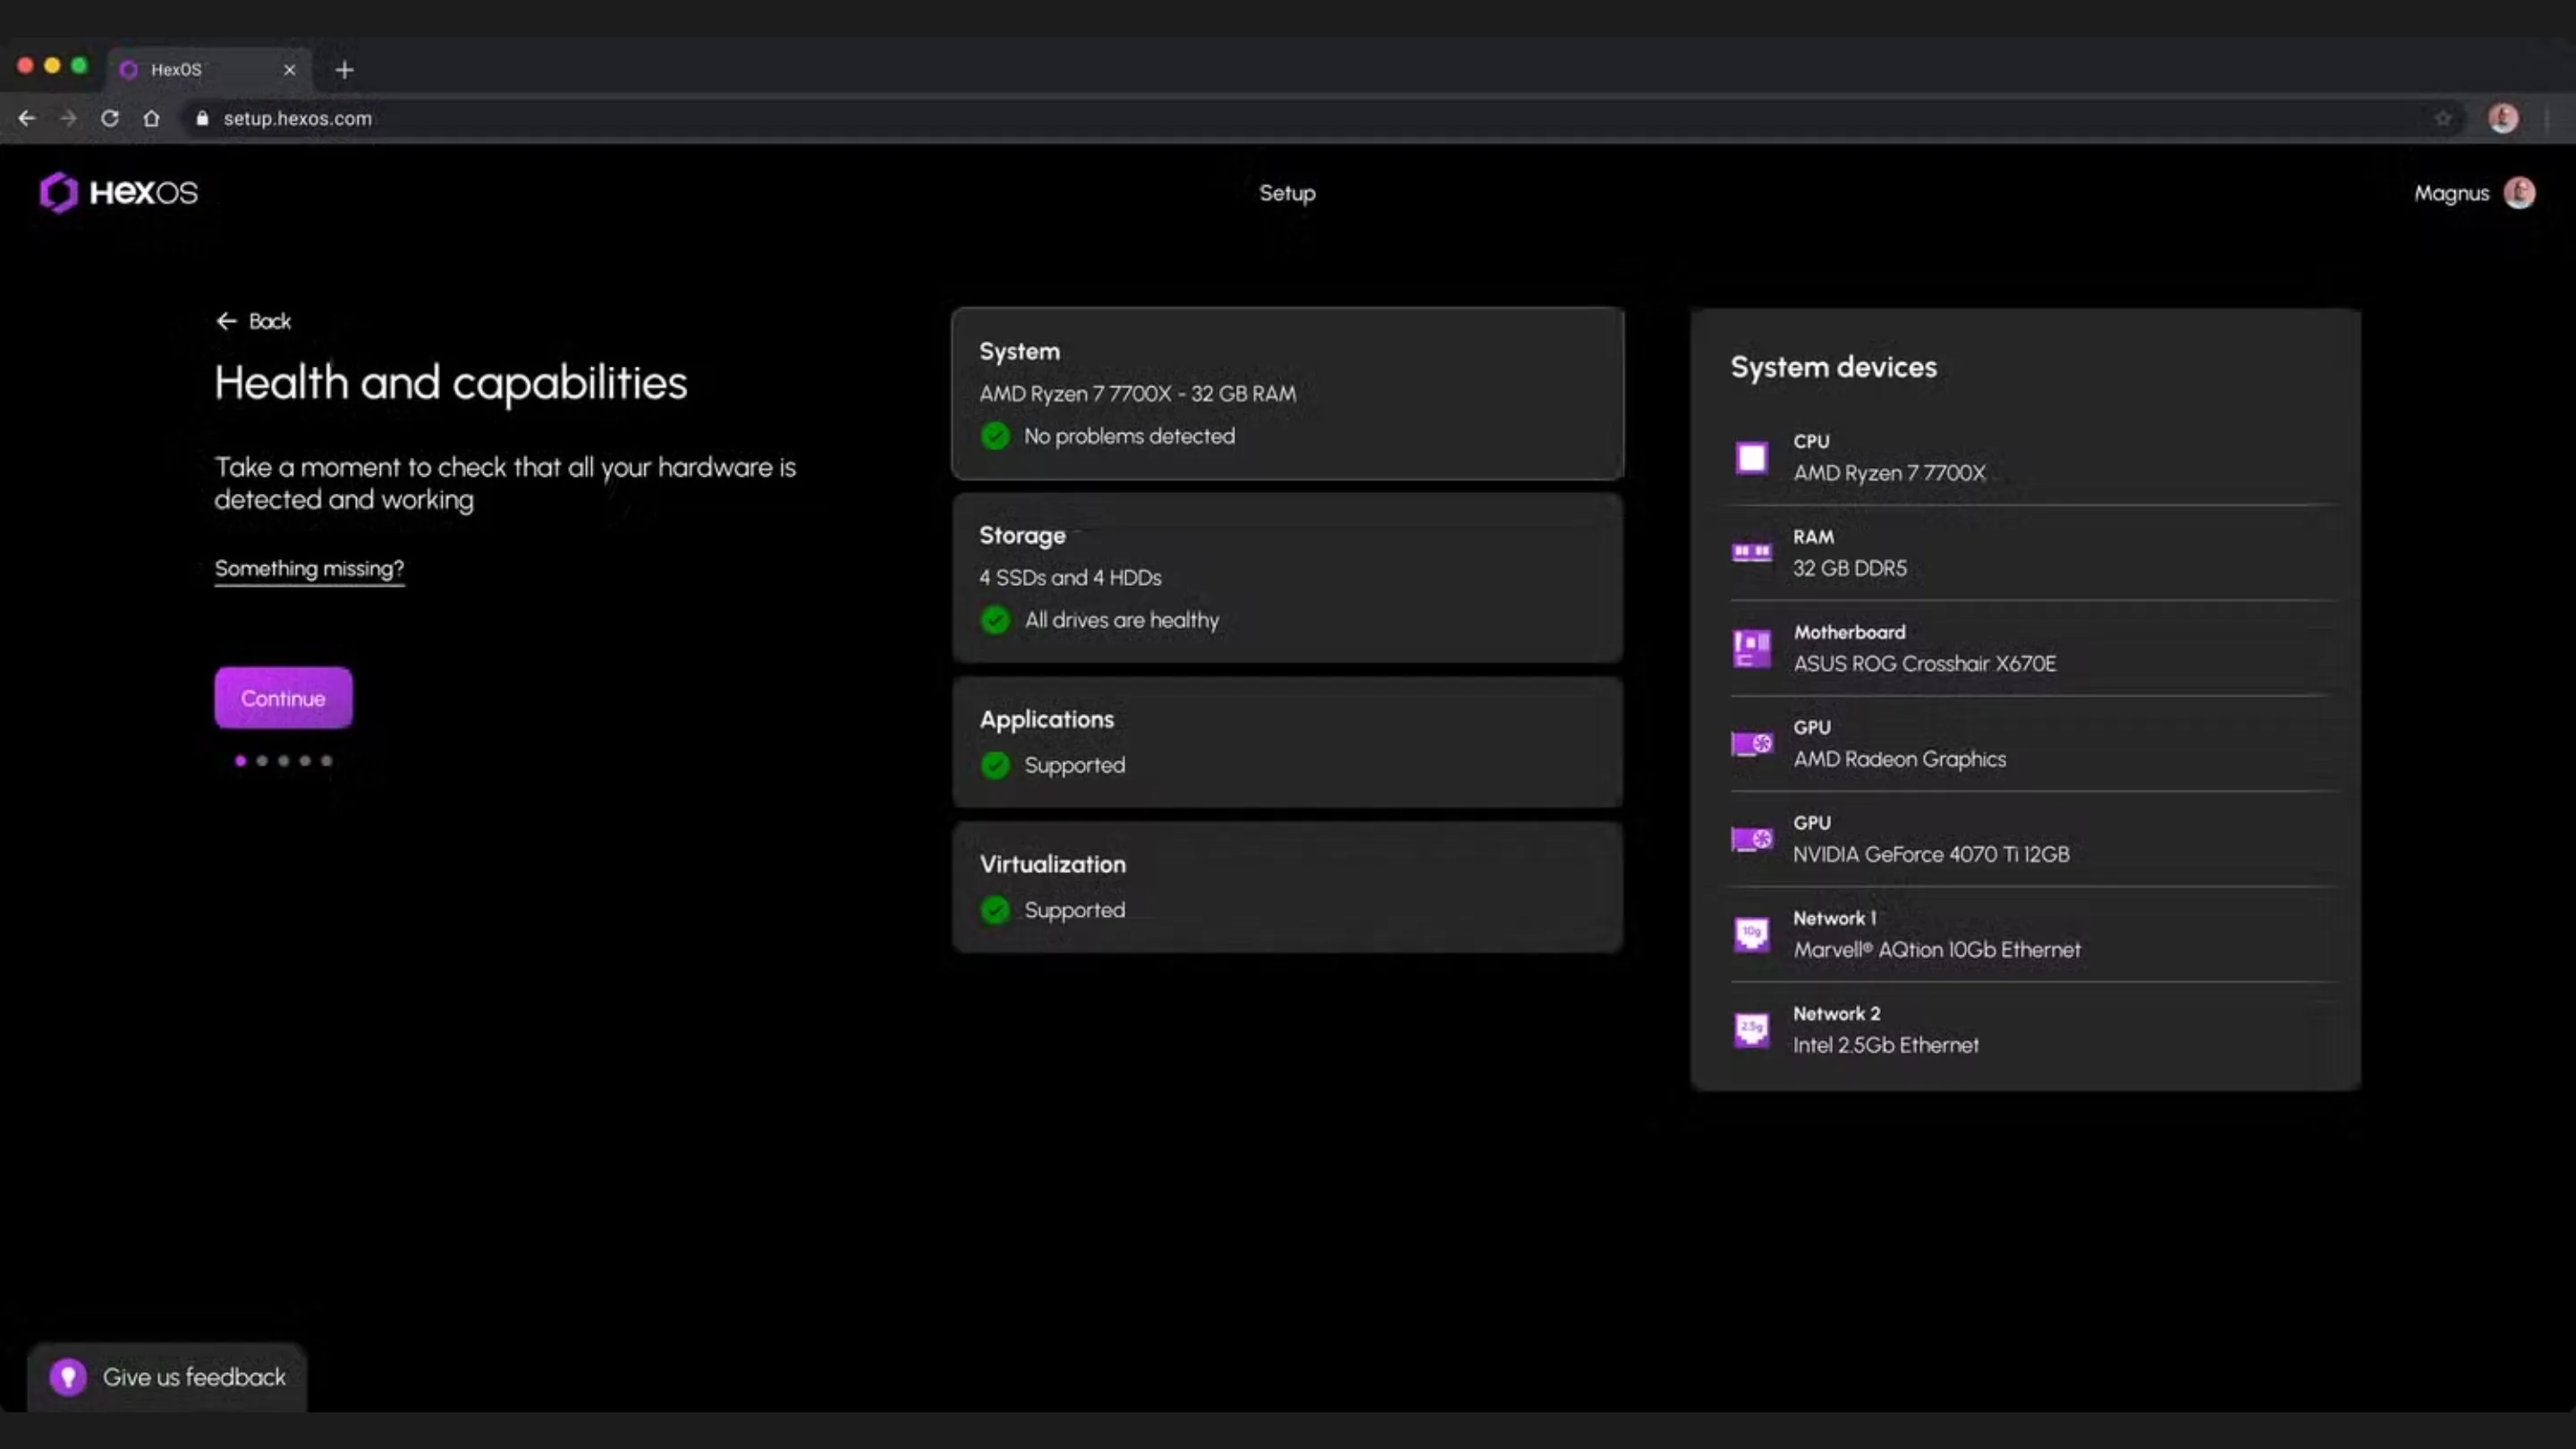This screenshot has height=1449, width=2576.
Task: Click the feedback lightbulb icon
Action: pyautogui.click(x=68, y=1377)
